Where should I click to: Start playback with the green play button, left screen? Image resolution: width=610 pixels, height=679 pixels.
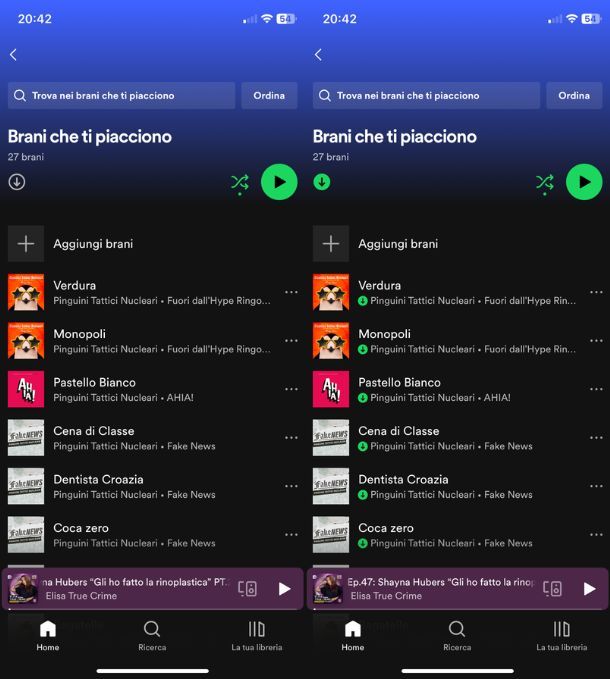coord(279,182)
